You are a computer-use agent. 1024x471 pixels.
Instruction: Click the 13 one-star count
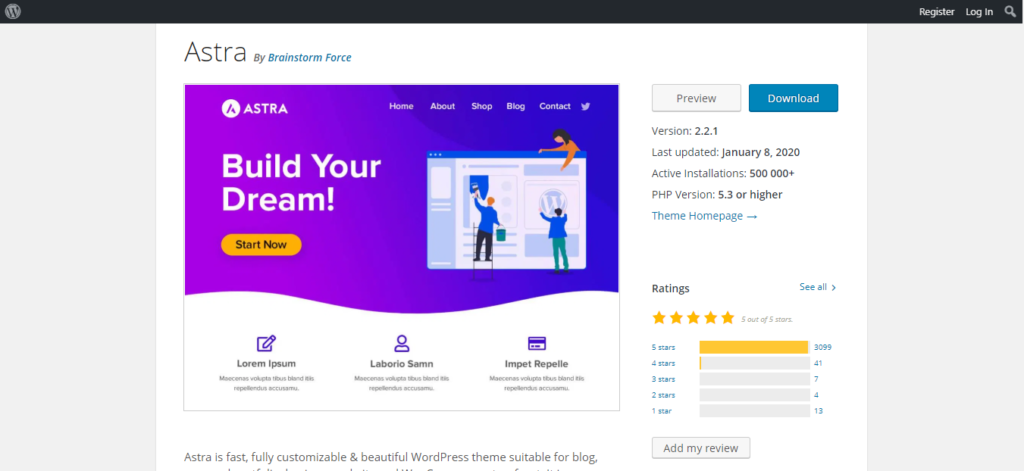pos(818,411)
